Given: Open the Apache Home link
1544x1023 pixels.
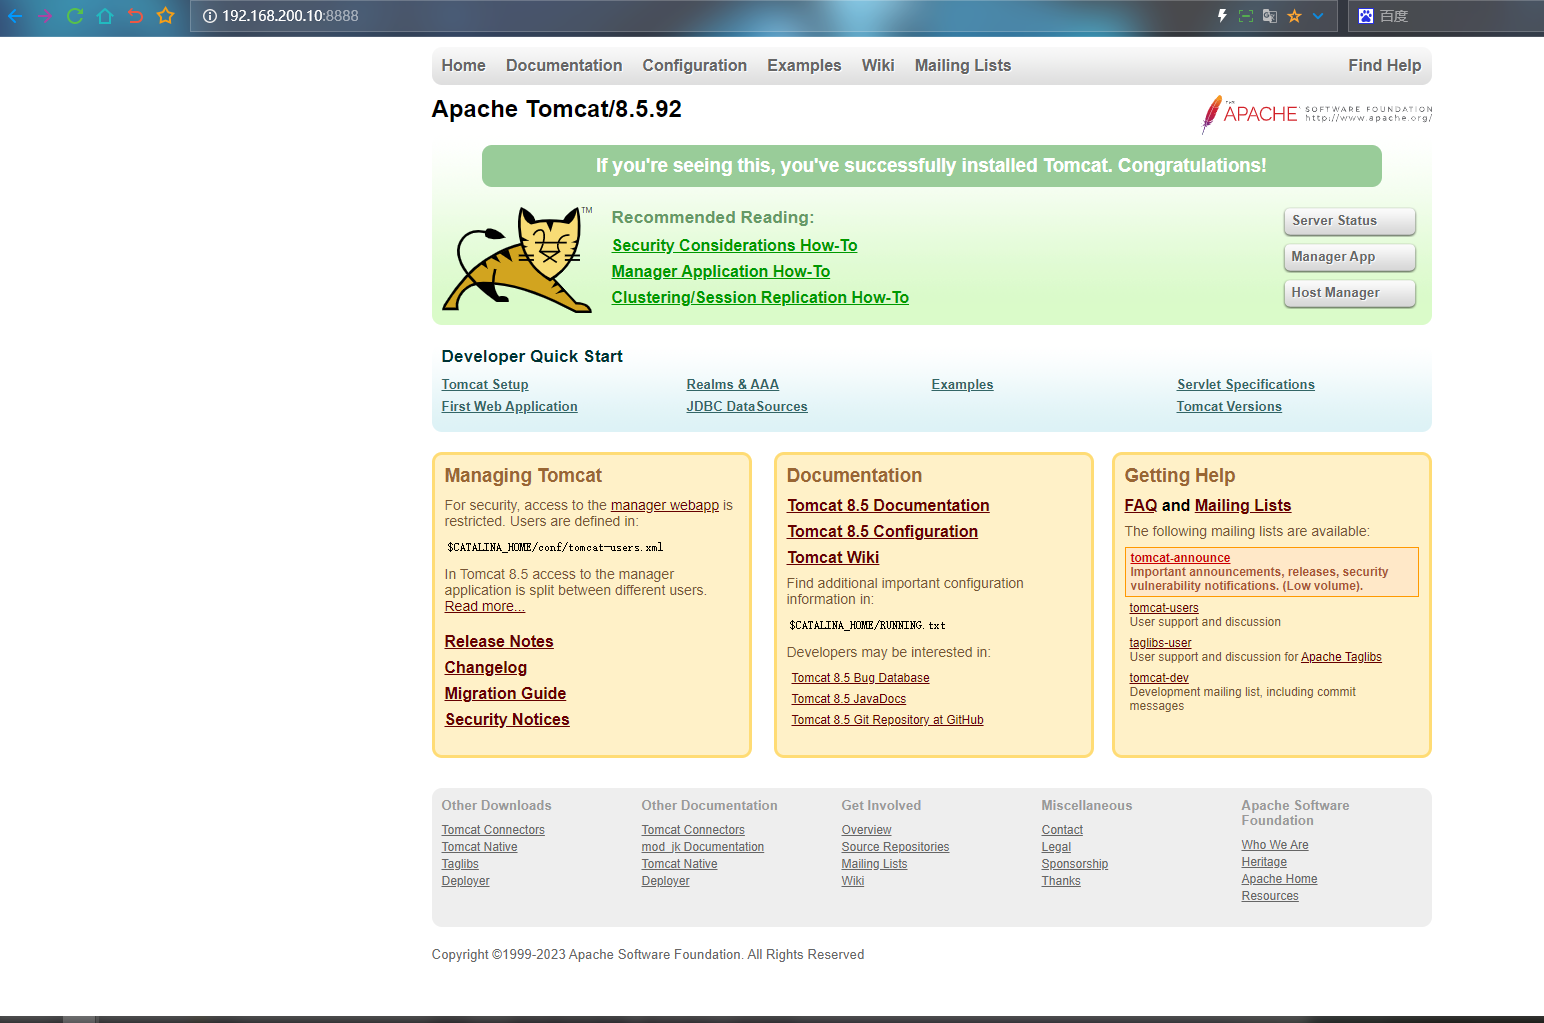Looking at the screenshot, I should pos(1280,879).
